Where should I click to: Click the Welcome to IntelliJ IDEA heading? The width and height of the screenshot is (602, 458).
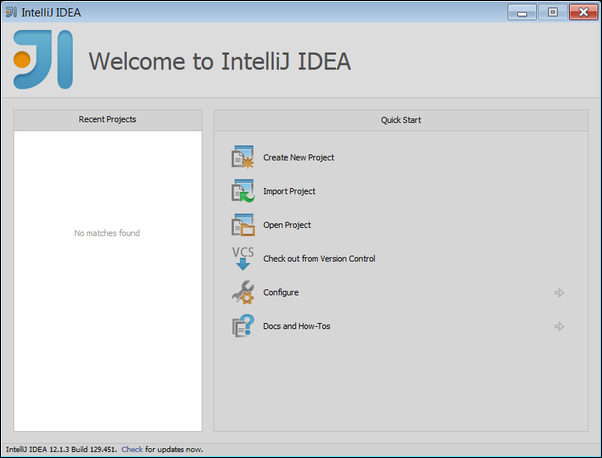click(x=220, y=61)
